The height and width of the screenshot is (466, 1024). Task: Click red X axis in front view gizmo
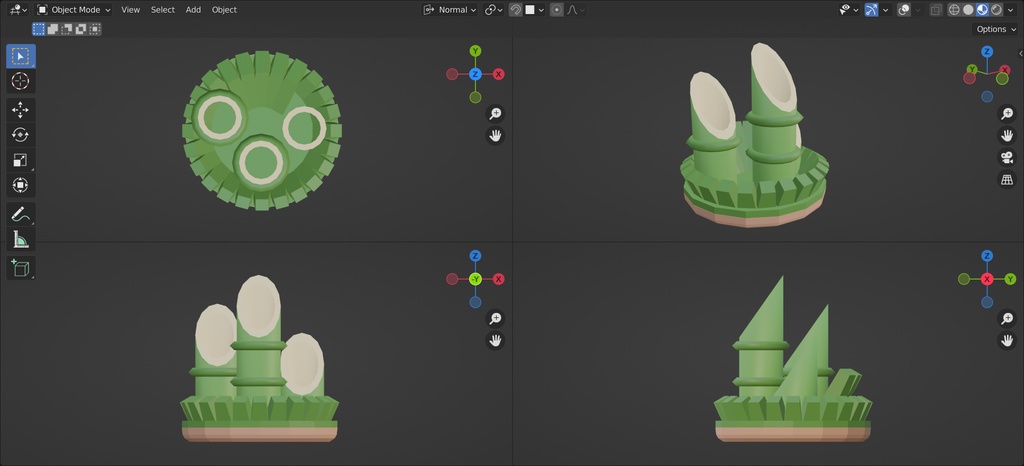498,279
